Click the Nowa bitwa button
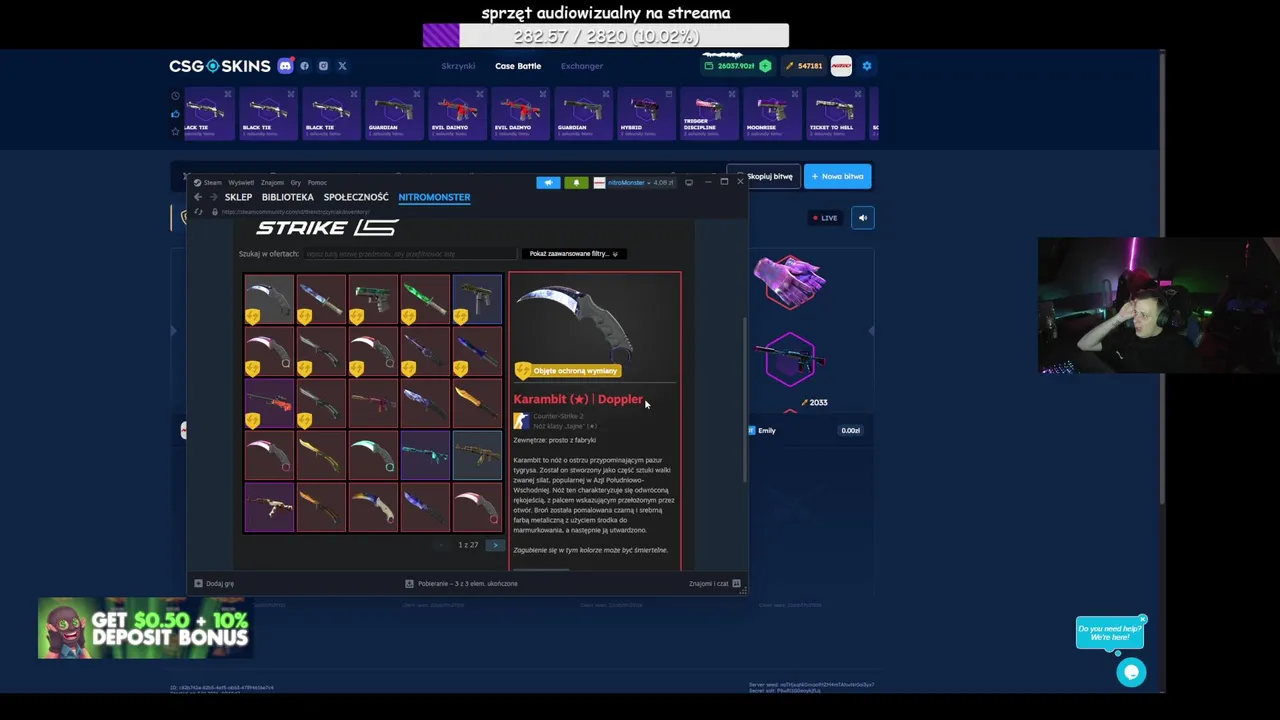Viewport: 1280px width, 720px height. coord(838,176)
